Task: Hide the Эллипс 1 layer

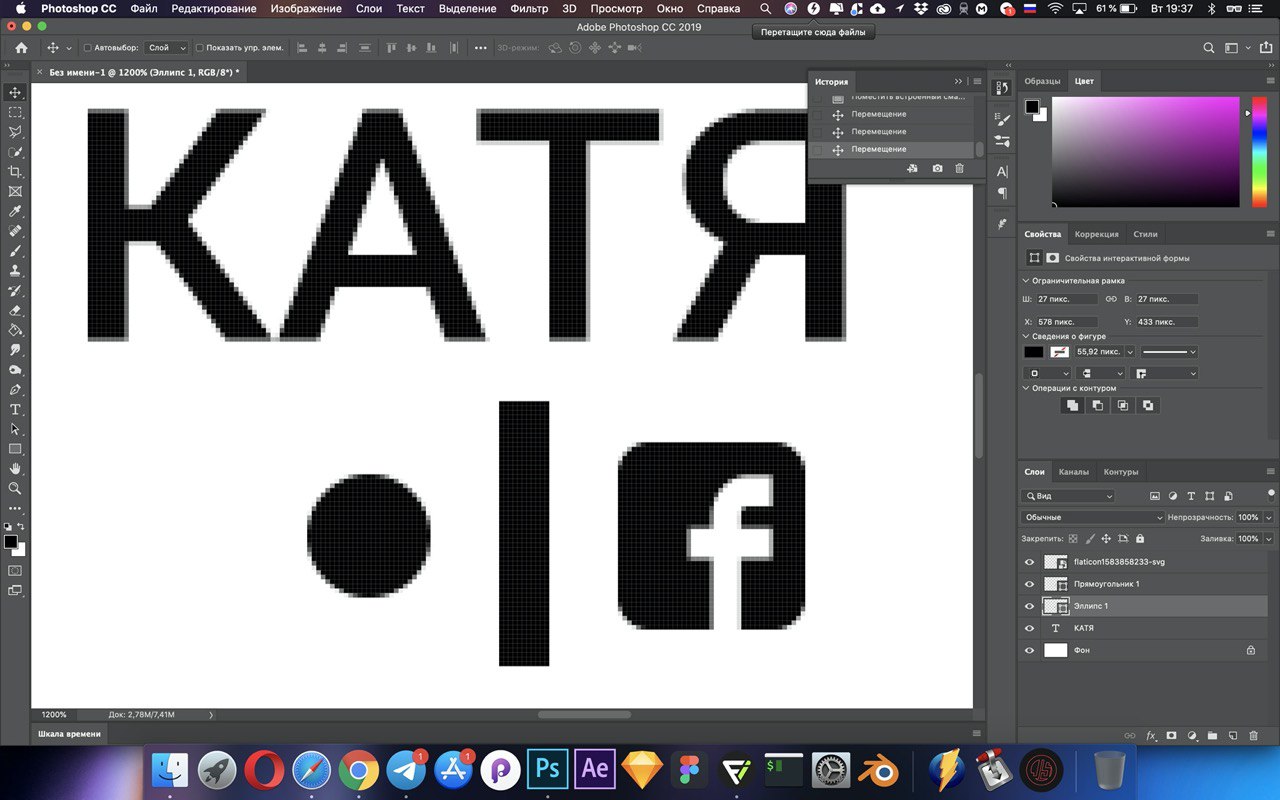Action: pos(1029,606)
